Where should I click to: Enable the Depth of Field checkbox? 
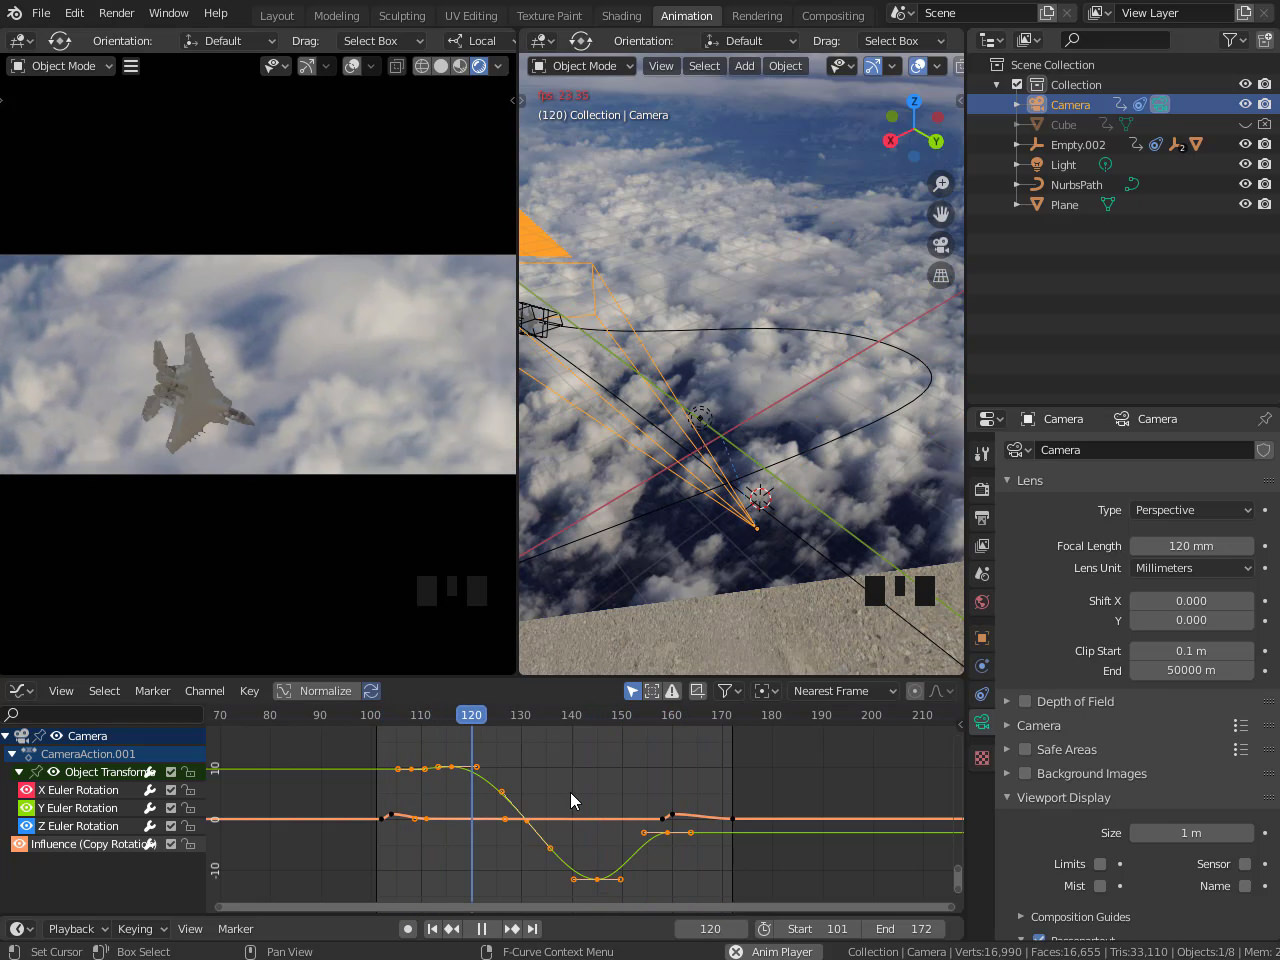point(1025,702)
